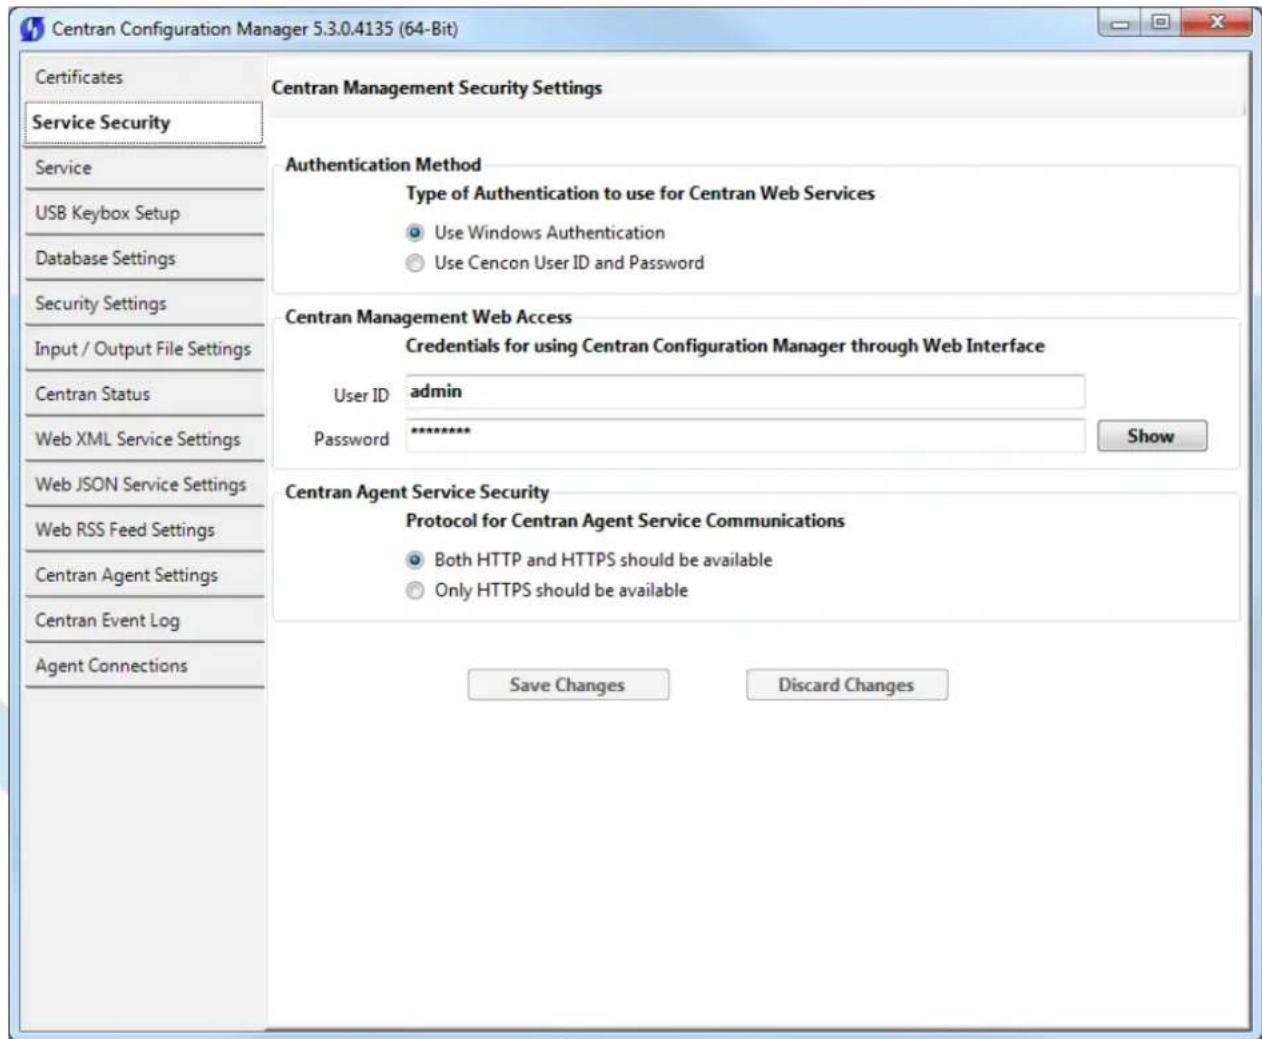The width and height of the screenshot is (1262, 1039).
Task: Open the Agent Connections tab
Action: [x=144, y=666]
